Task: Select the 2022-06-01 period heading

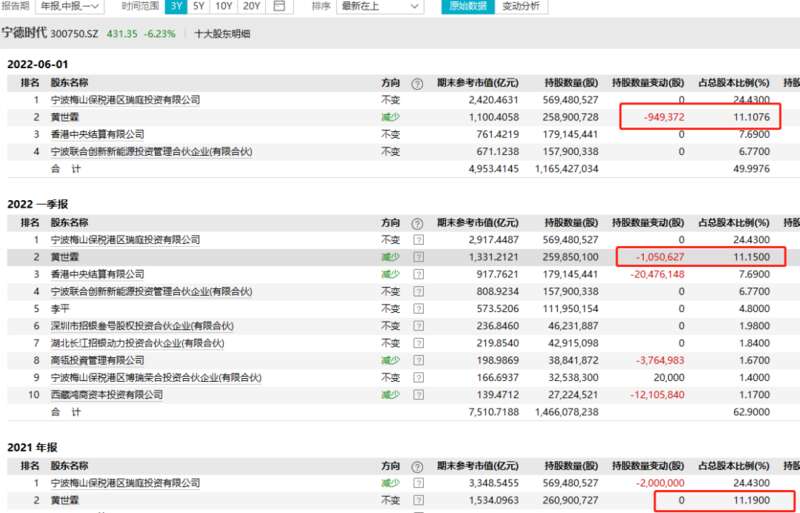Action: point(38,64)
